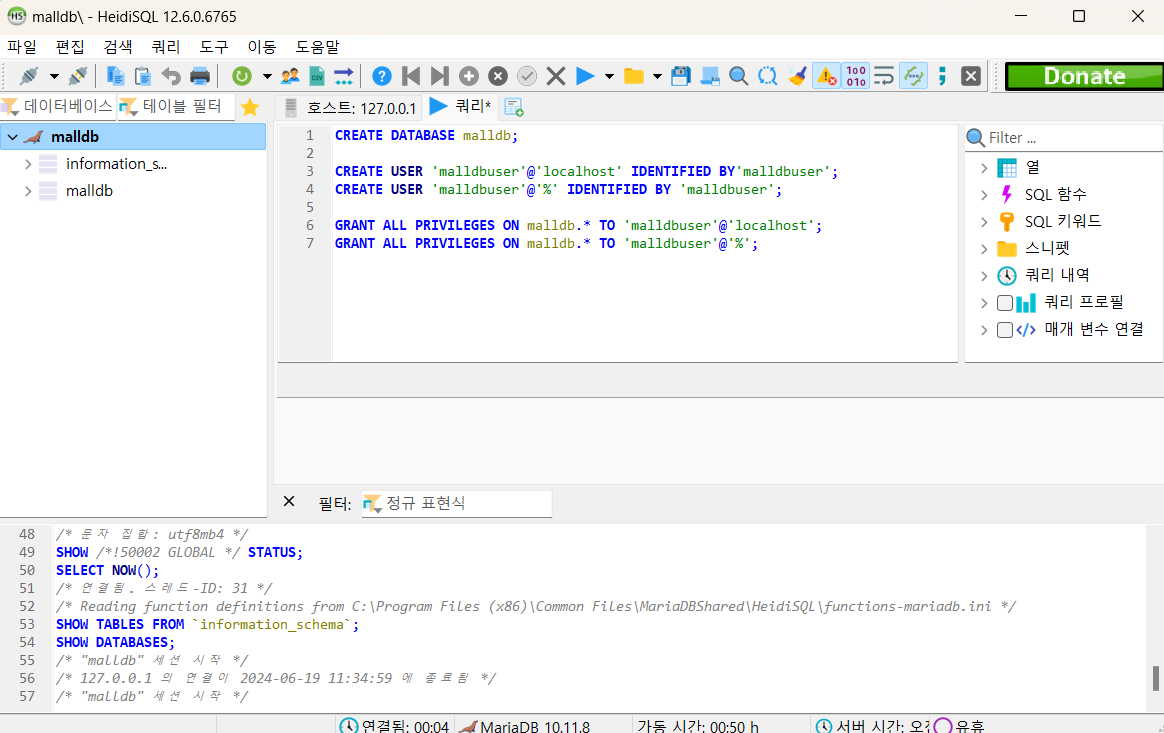Go to last row icon
This screenshot has height=733, width=1164.
tap(439, 76)
